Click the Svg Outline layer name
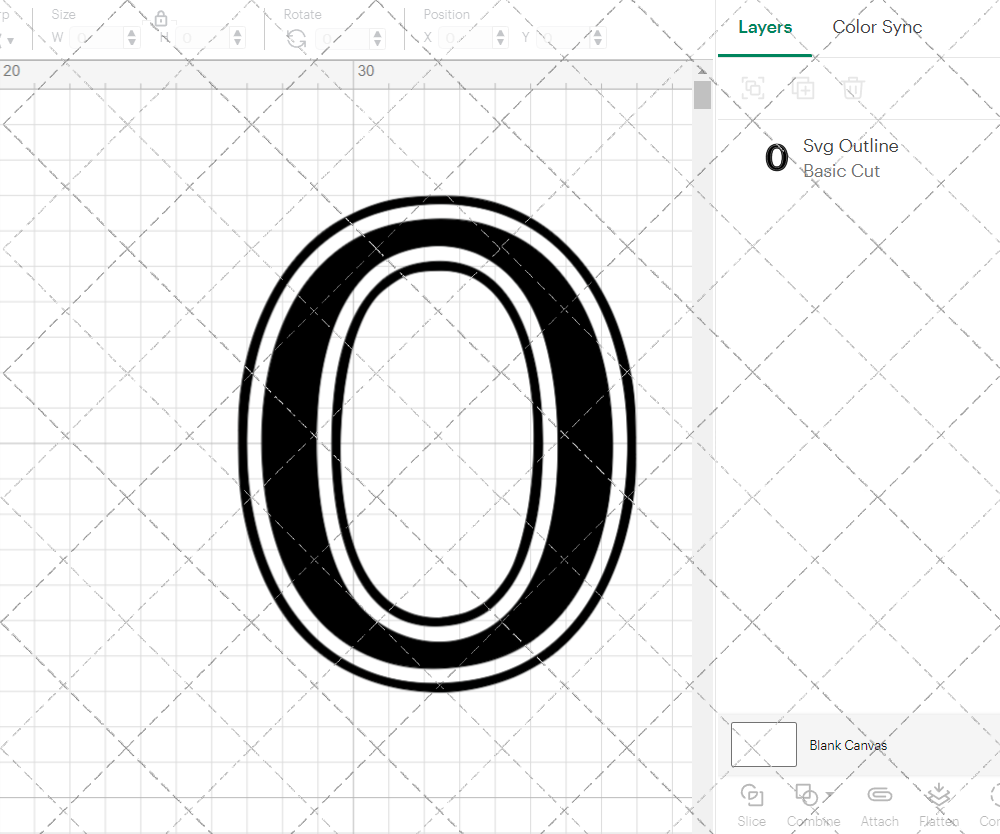This screenshot has width=1000, height=834. tap(850, 146)
